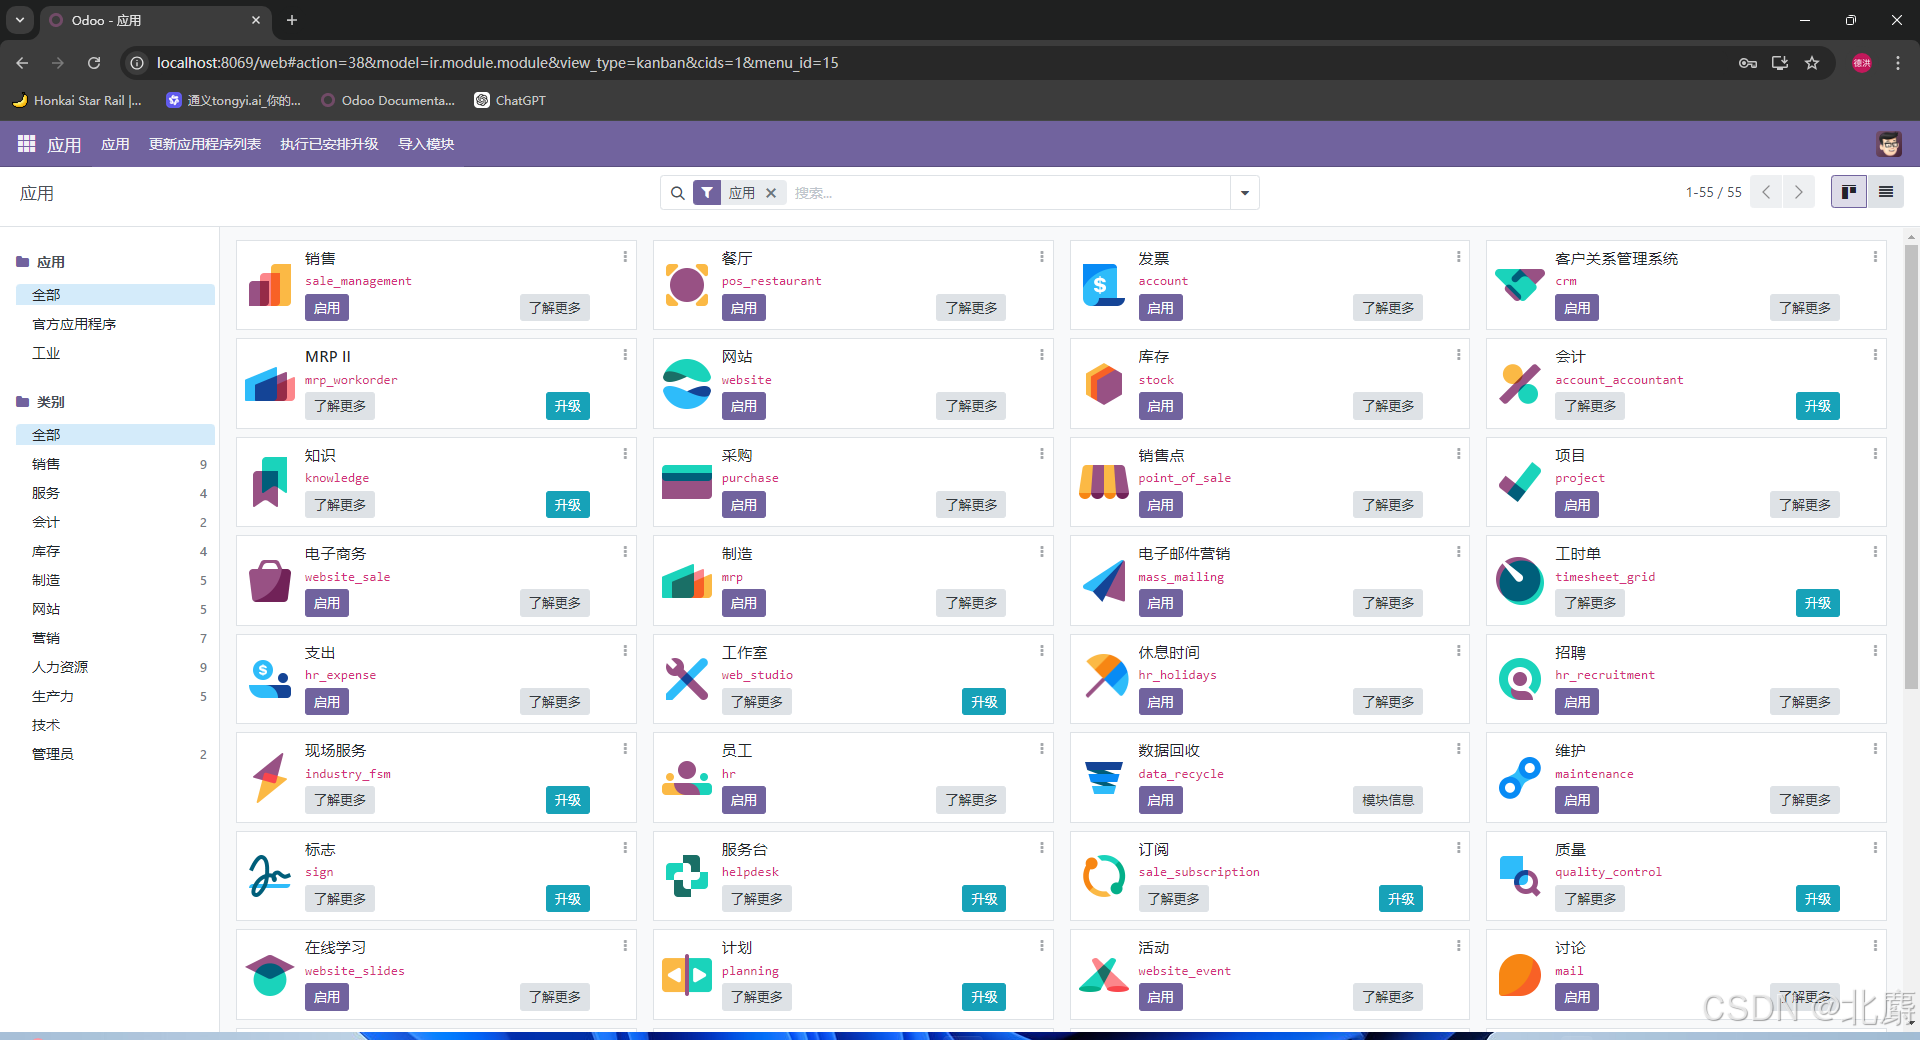Go to previous page of apps
This screenshot has height=1040, width=1920.
(x=1767, y=192)
